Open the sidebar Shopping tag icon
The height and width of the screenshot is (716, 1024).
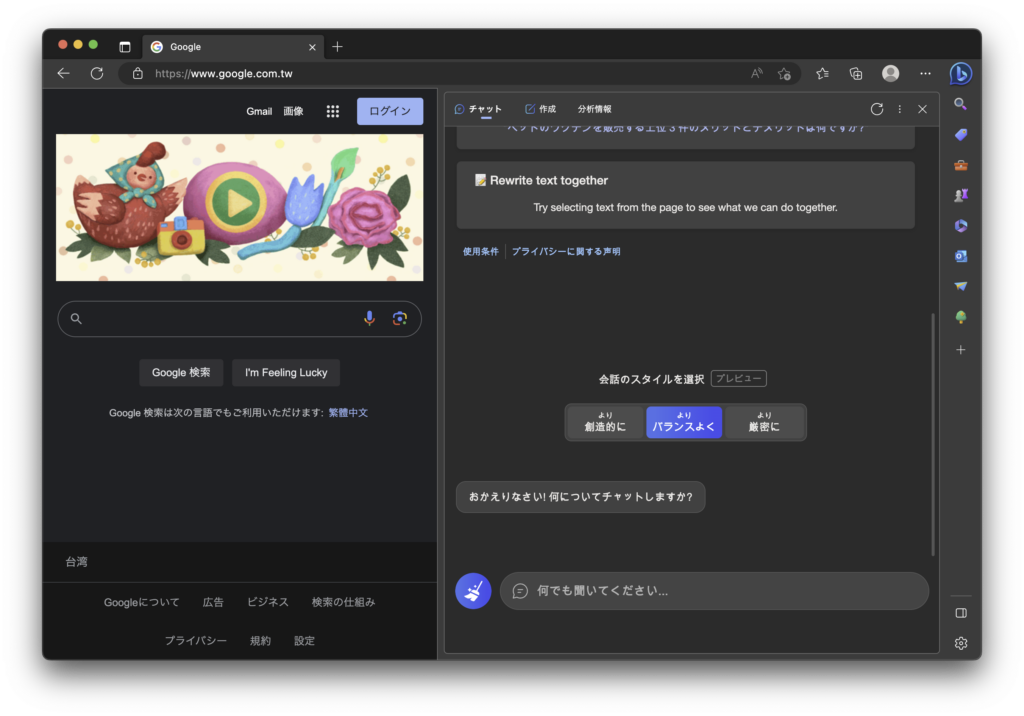coord(960,135)
